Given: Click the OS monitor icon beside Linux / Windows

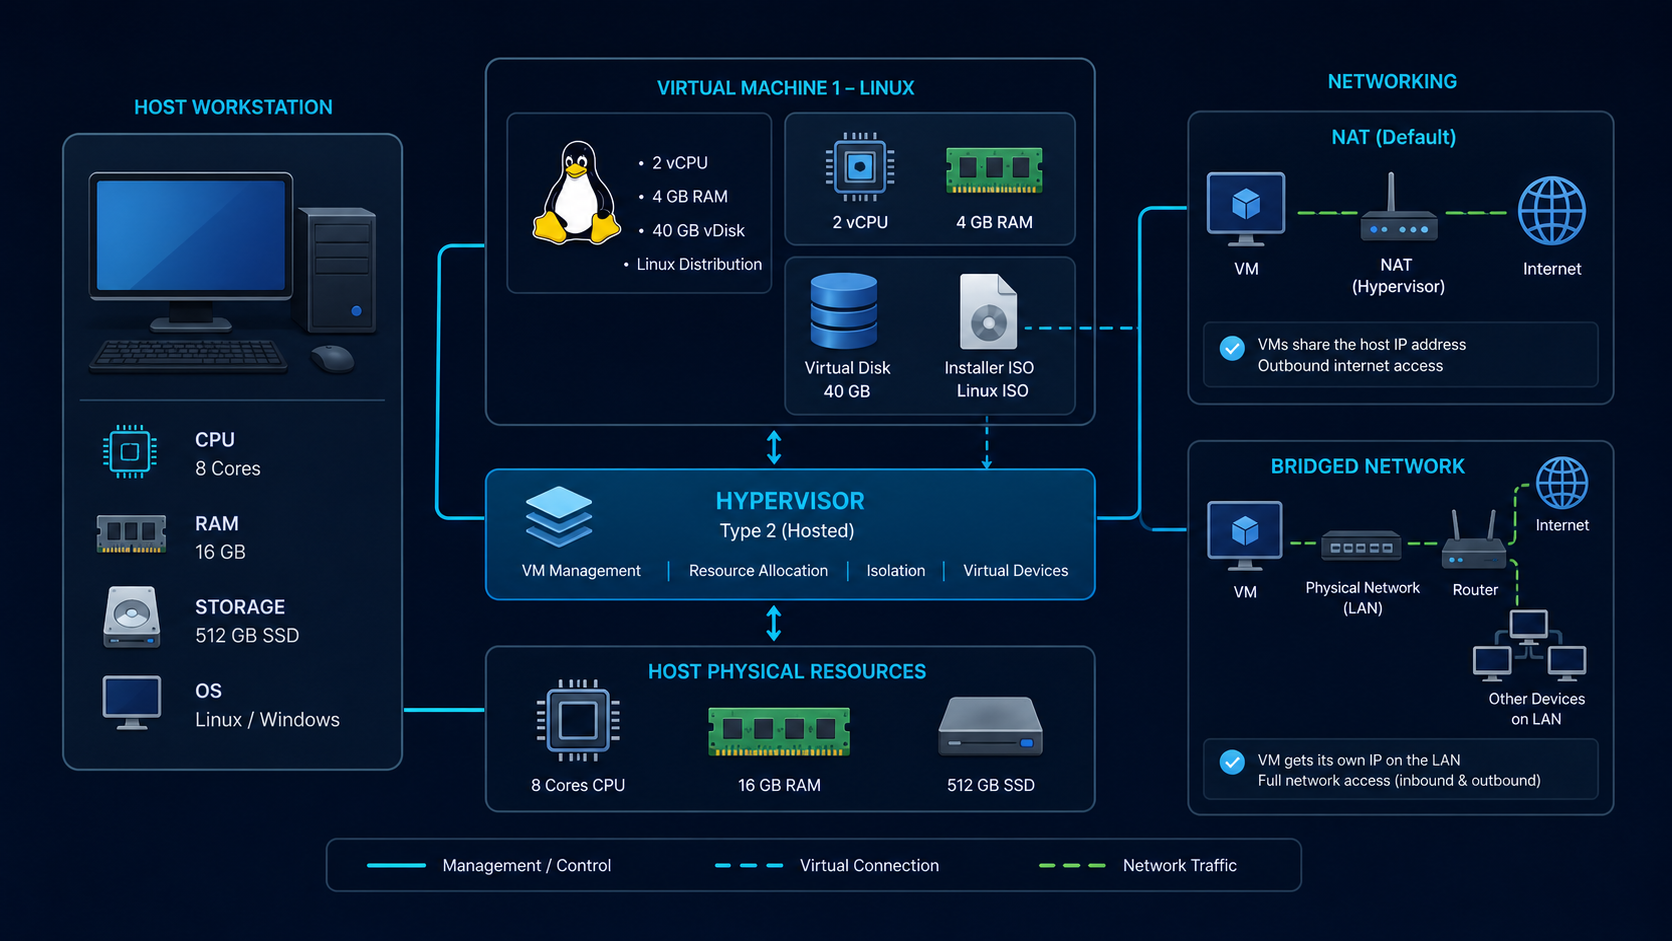Looking at the screenshot, I should coord(132,702).
